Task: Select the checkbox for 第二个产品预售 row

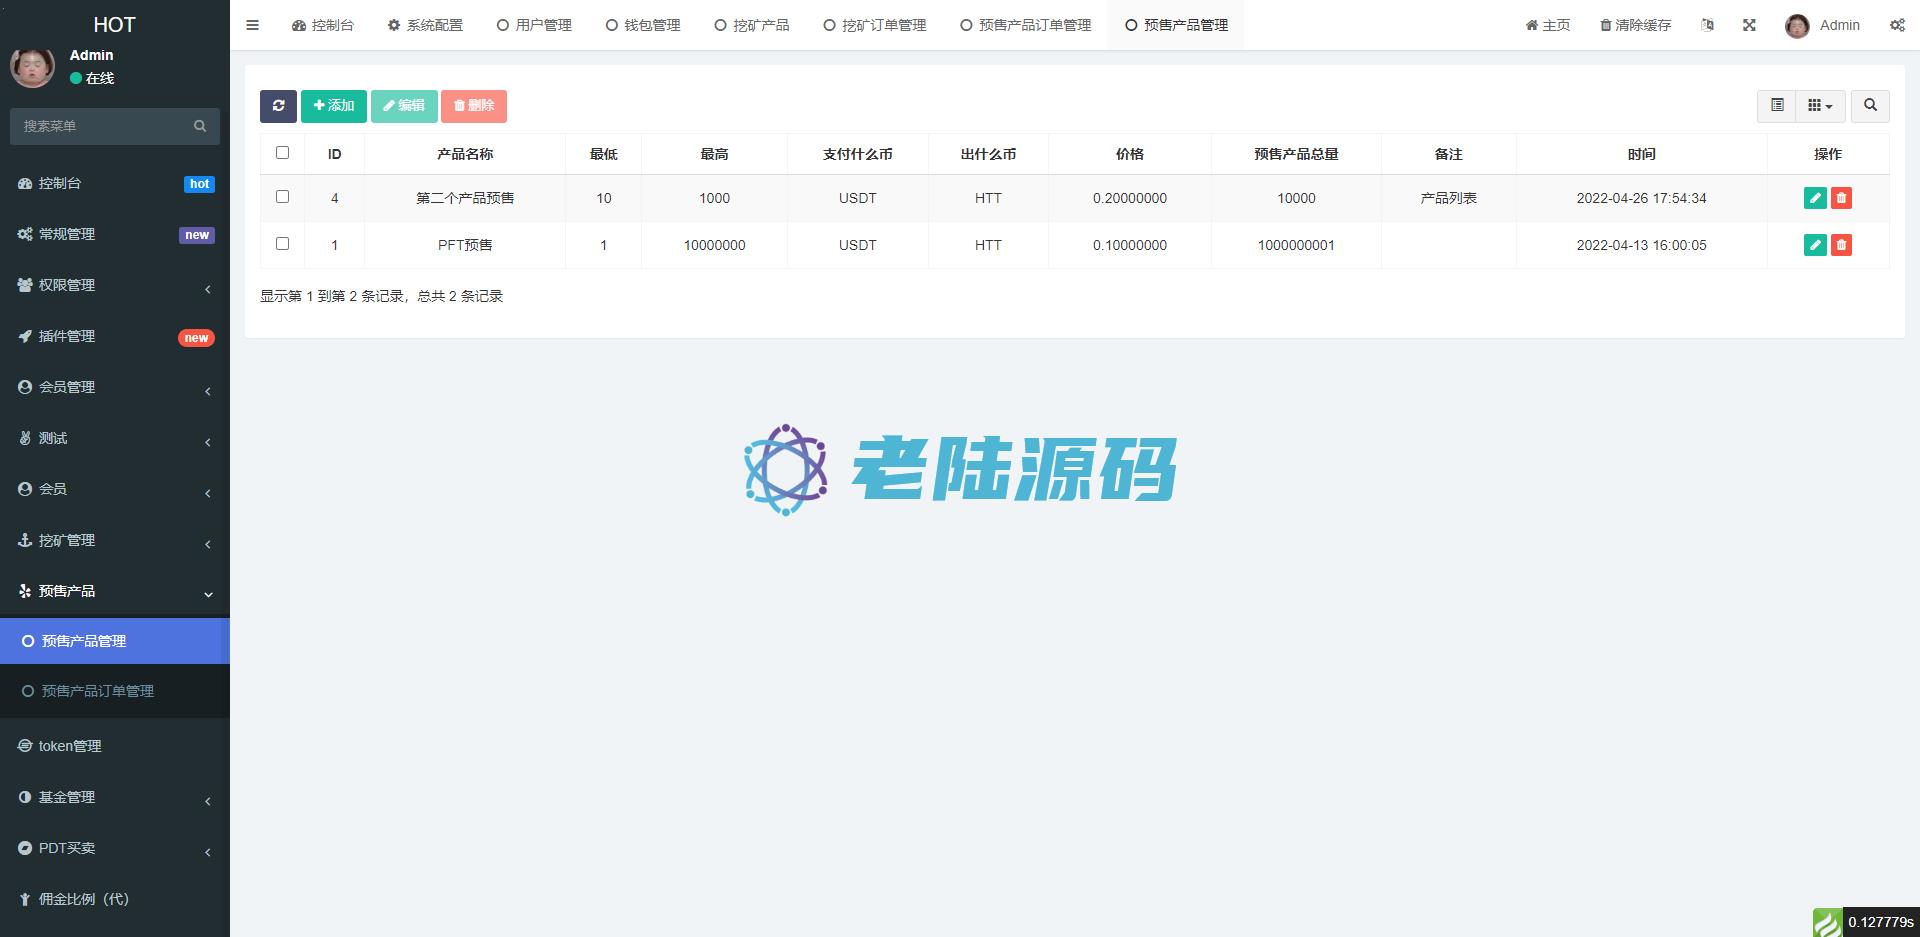Action: (x=282, y=197)
